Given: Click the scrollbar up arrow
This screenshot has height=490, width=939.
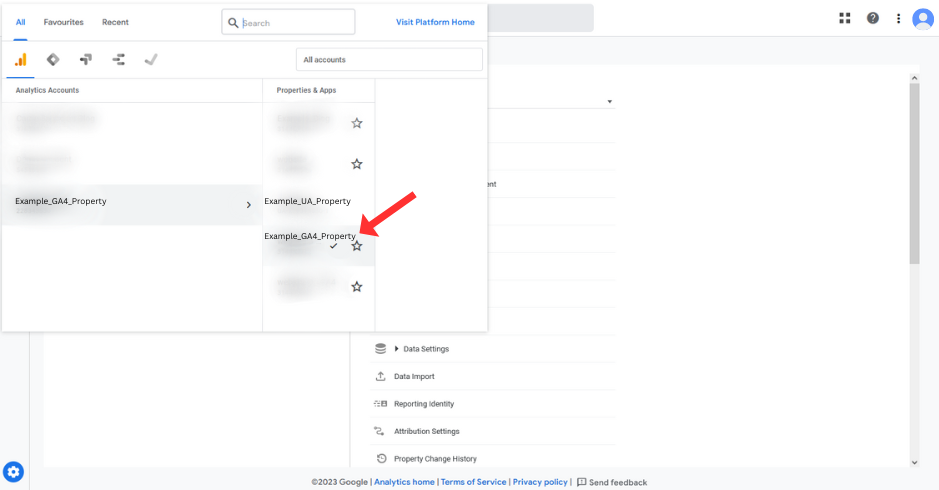Looking at the screenshot, I should point(914,78).
